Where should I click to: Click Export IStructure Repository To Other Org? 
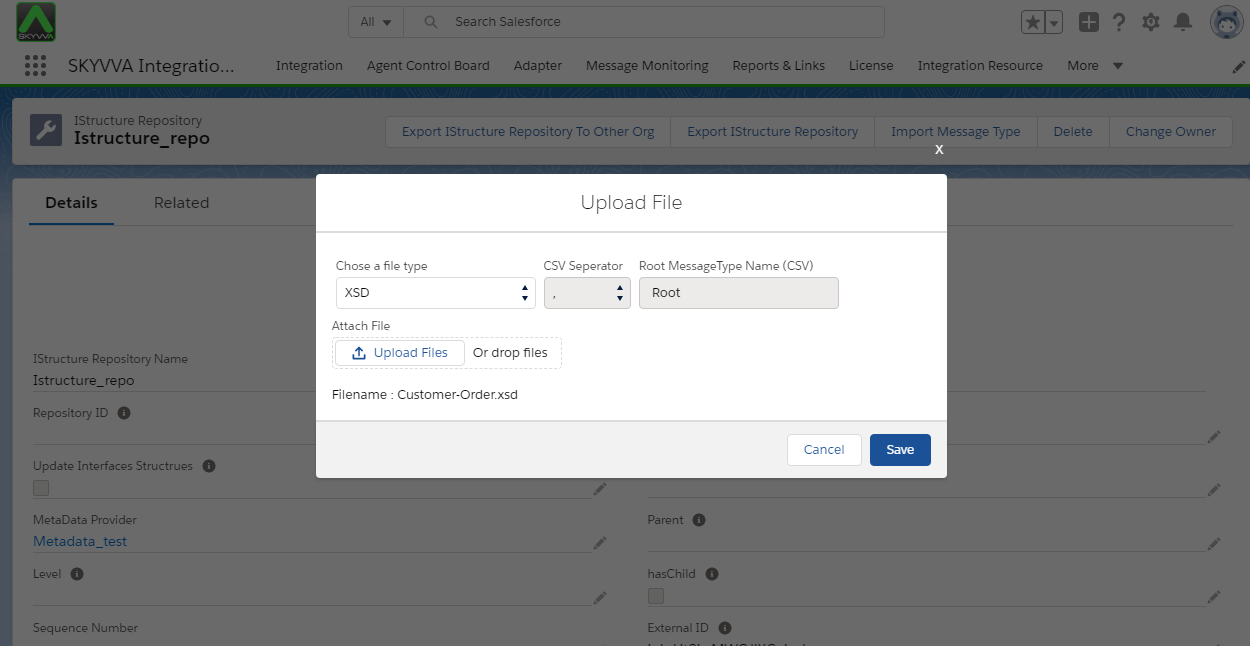pyautogui.click(x=528, y=132)
